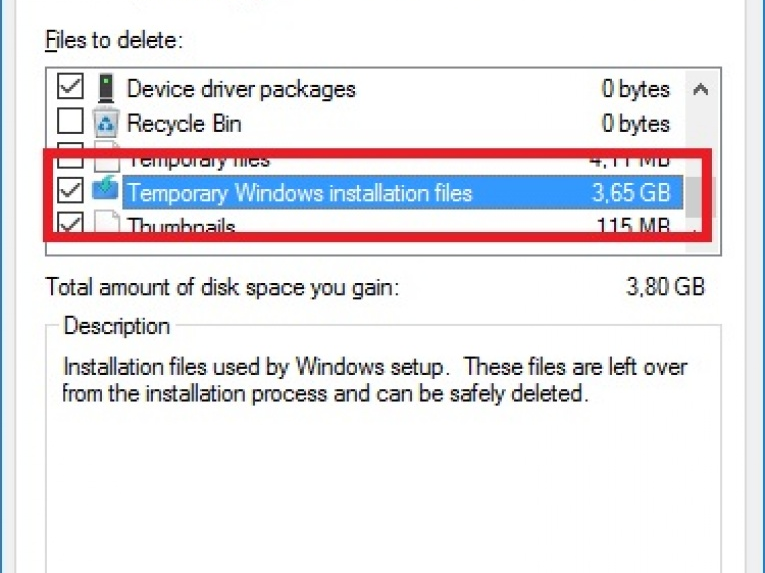This screenshot has height=573, width=765.
Task: Click the 3,65 GB size value
Action: click(630, 192)
